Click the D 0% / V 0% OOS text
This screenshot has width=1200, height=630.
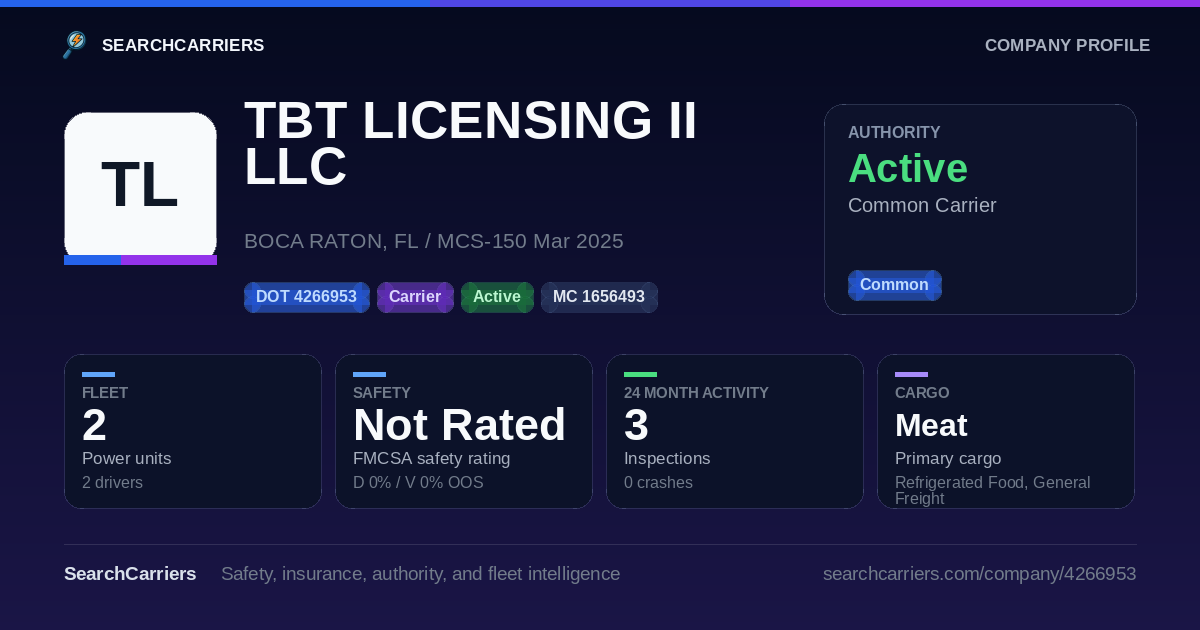(x=418, y=483)
